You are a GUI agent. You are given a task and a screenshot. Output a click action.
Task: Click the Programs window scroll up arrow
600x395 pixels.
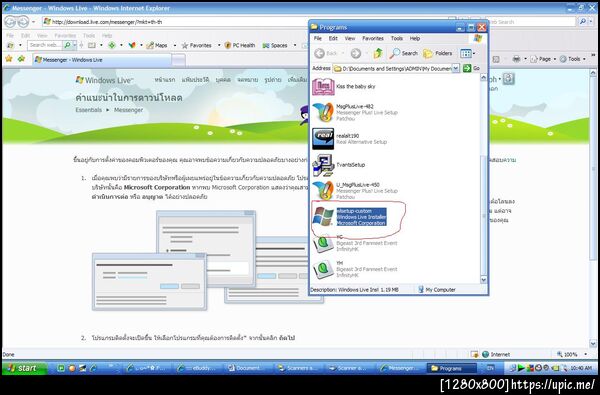483,78
